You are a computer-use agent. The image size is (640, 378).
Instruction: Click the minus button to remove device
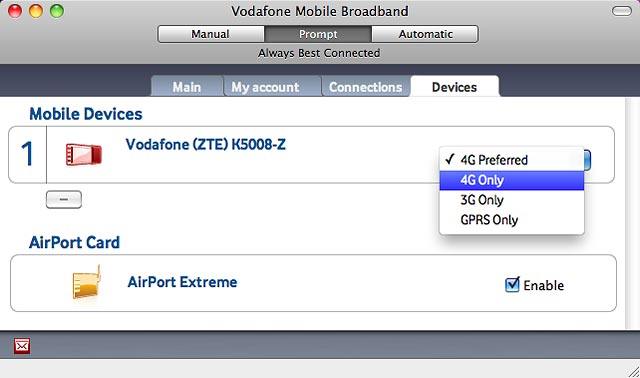64,199
